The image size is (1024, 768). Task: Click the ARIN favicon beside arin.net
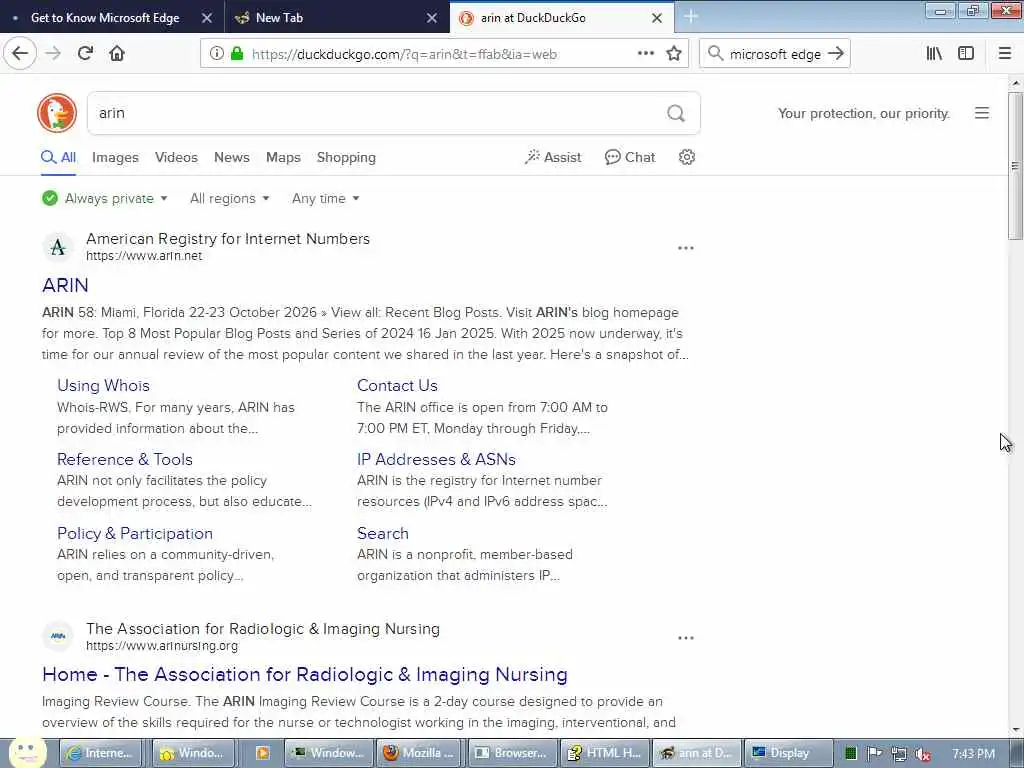(x=58, y=248)
